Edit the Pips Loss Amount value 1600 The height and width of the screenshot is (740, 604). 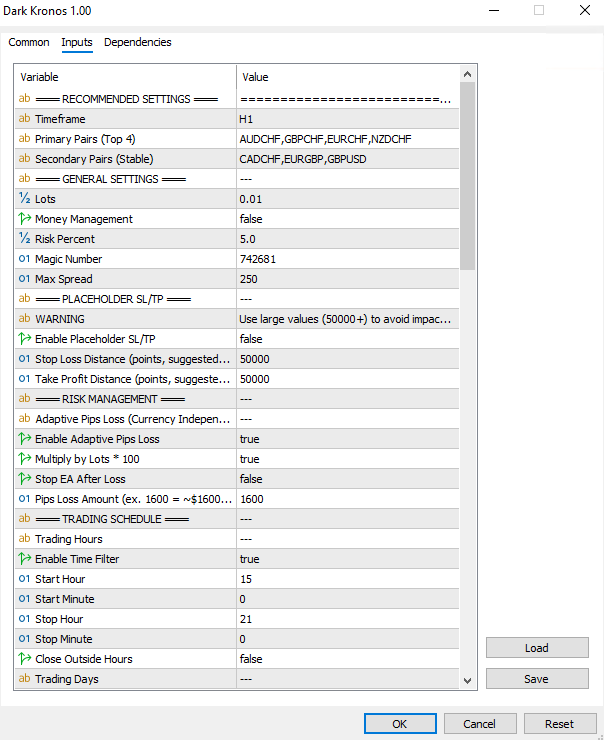347,499
